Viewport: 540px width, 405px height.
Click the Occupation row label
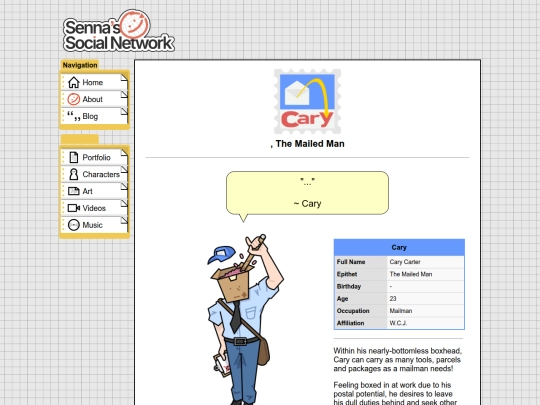tap(353, 311)
